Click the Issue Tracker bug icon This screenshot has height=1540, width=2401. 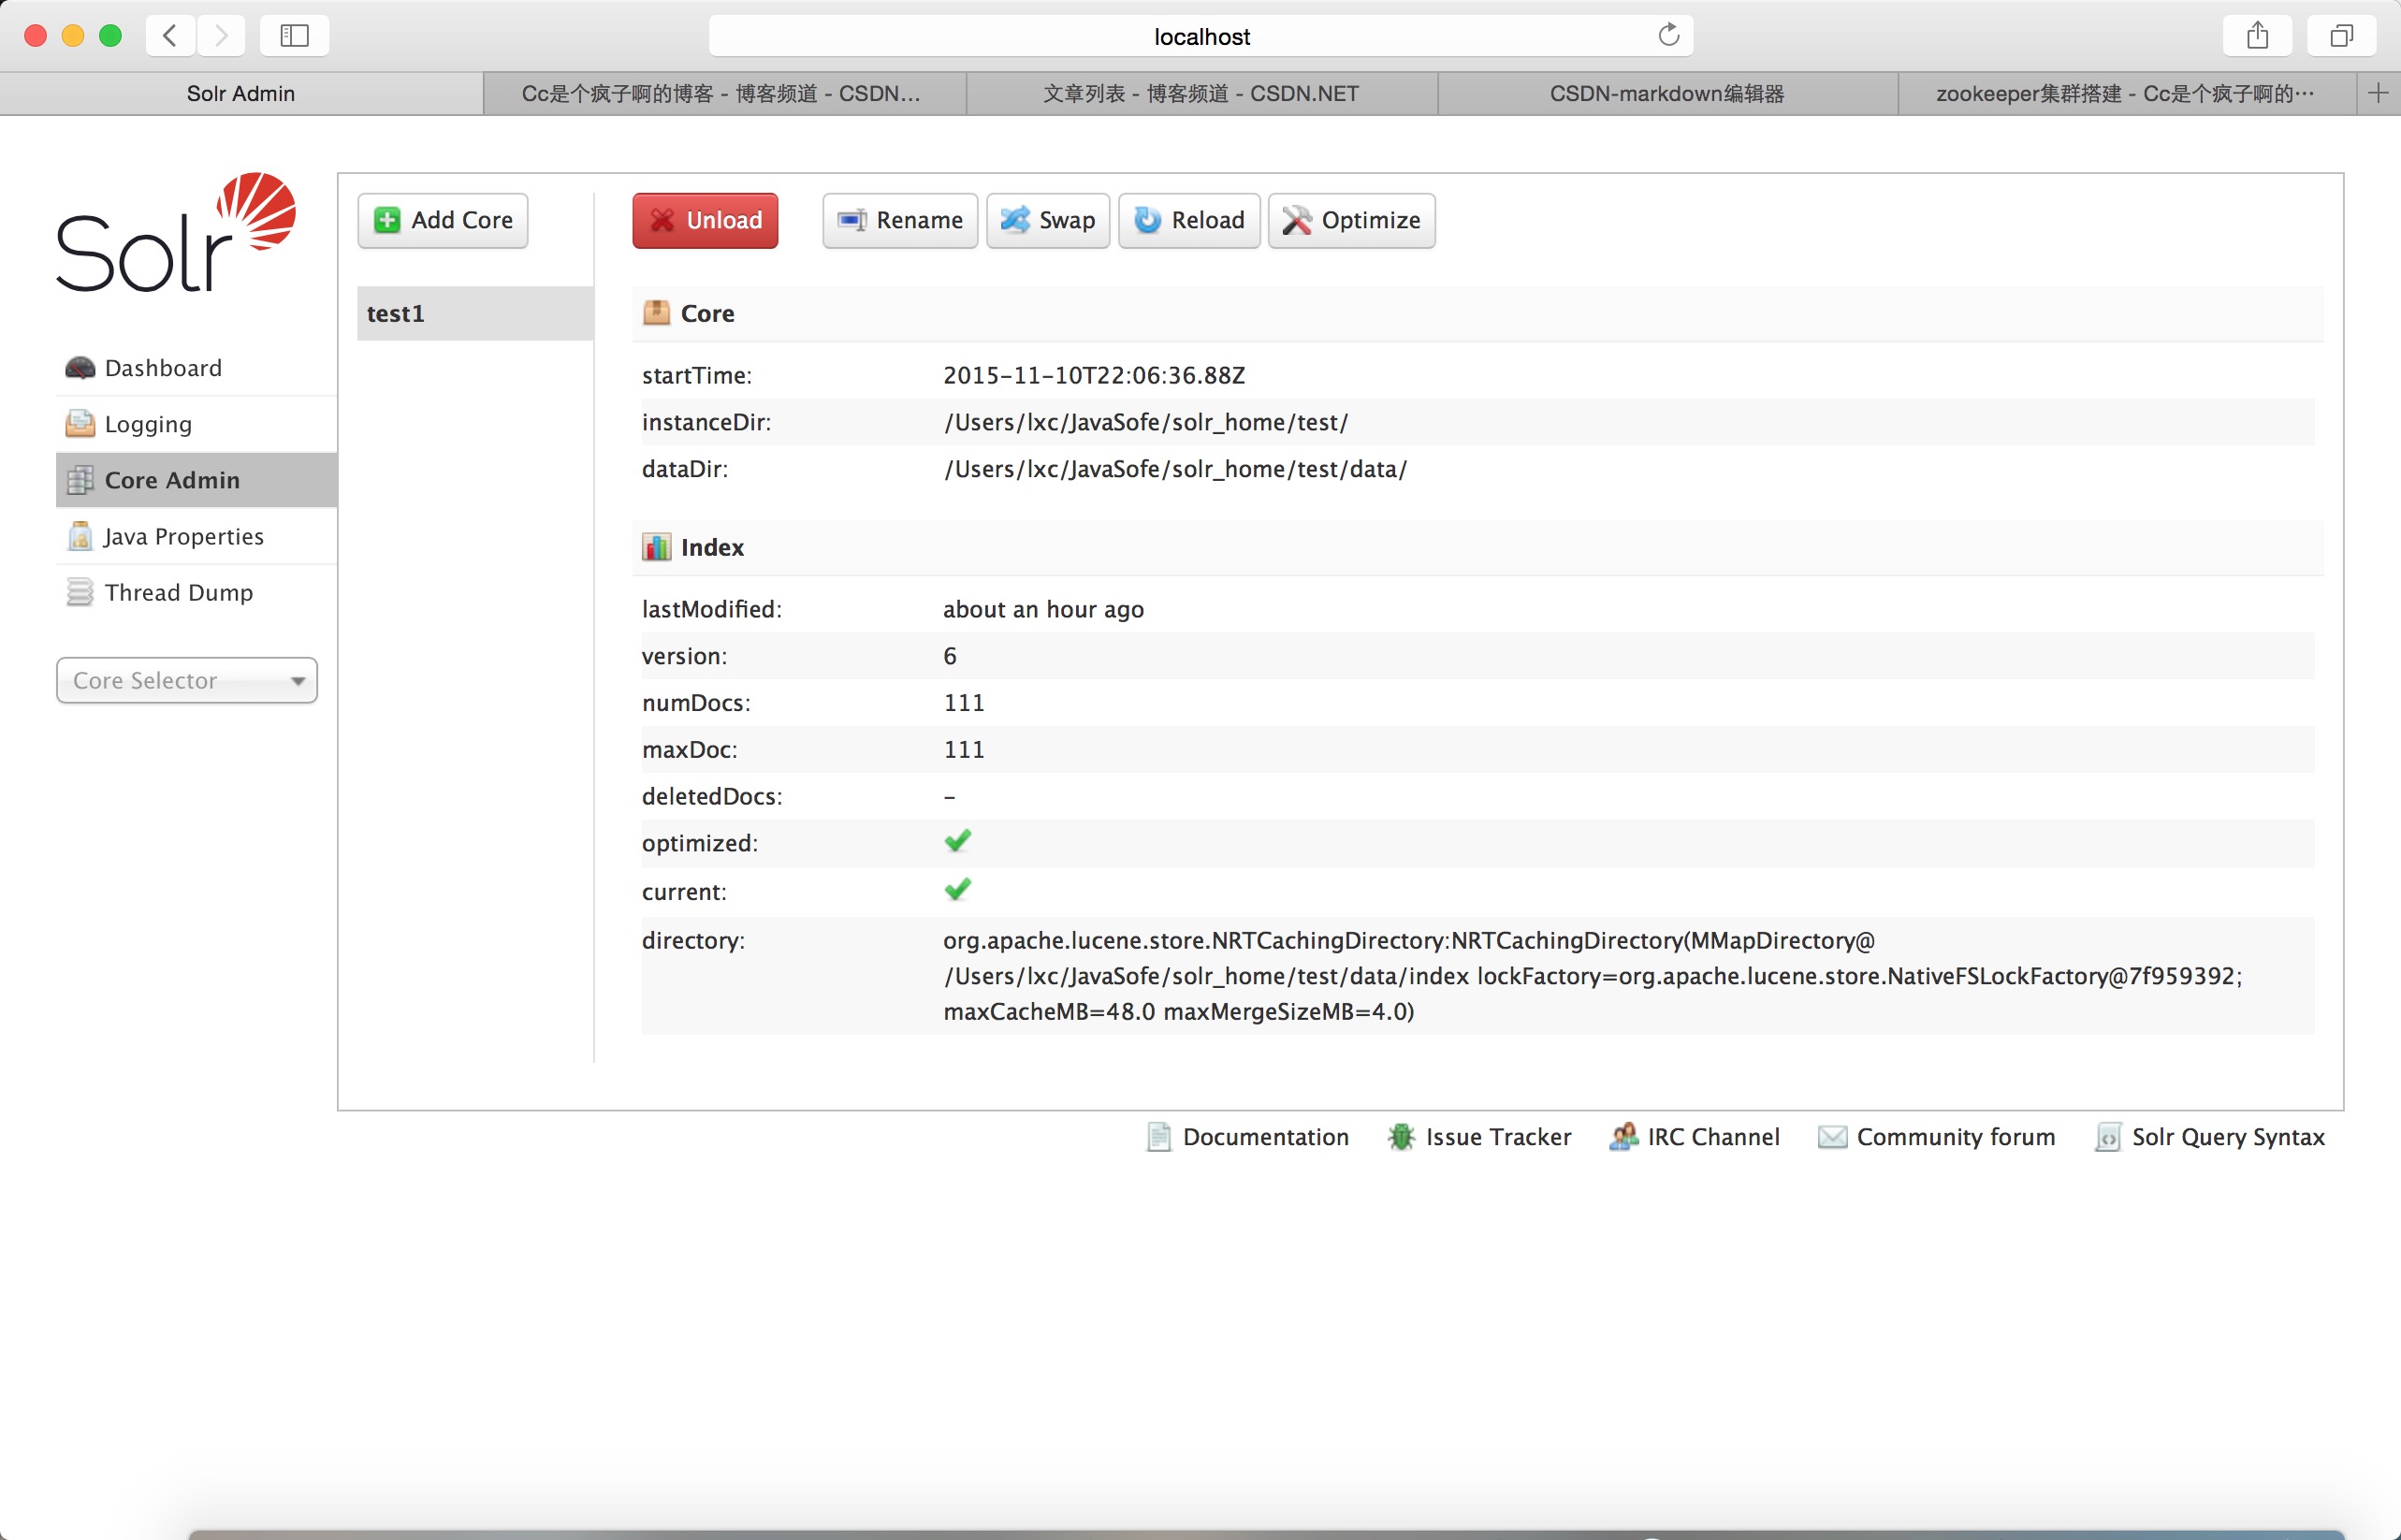(x=1402, y=1137)
